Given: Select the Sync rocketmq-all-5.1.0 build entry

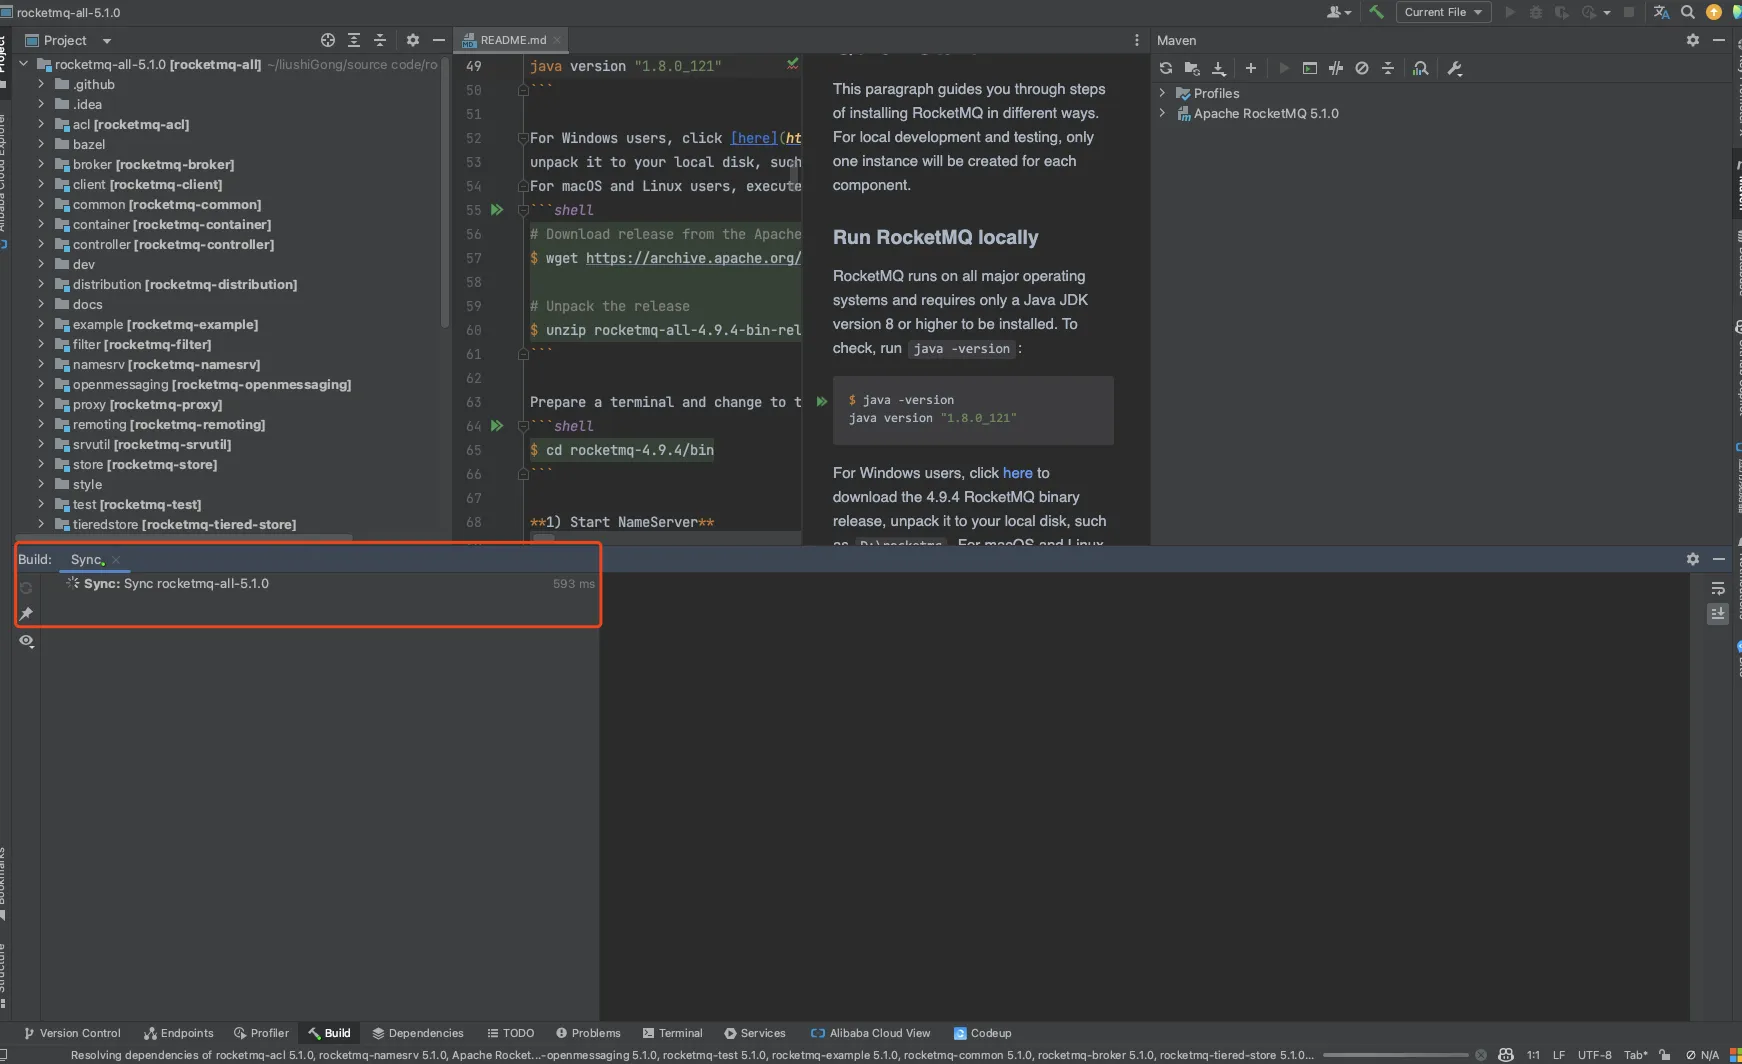Looking at the screenshot, I should [176, 584].
